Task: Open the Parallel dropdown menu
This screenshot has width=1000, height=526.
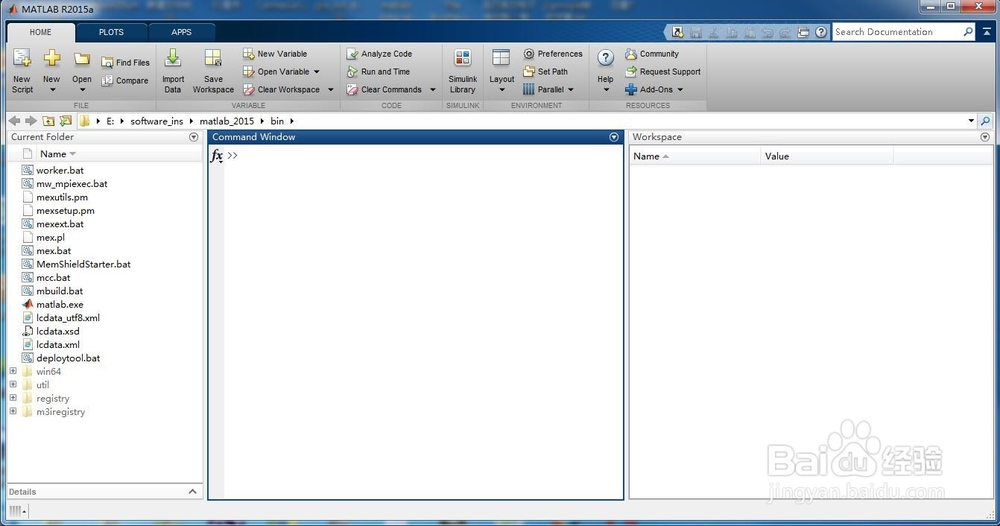Action: (548, 89)
